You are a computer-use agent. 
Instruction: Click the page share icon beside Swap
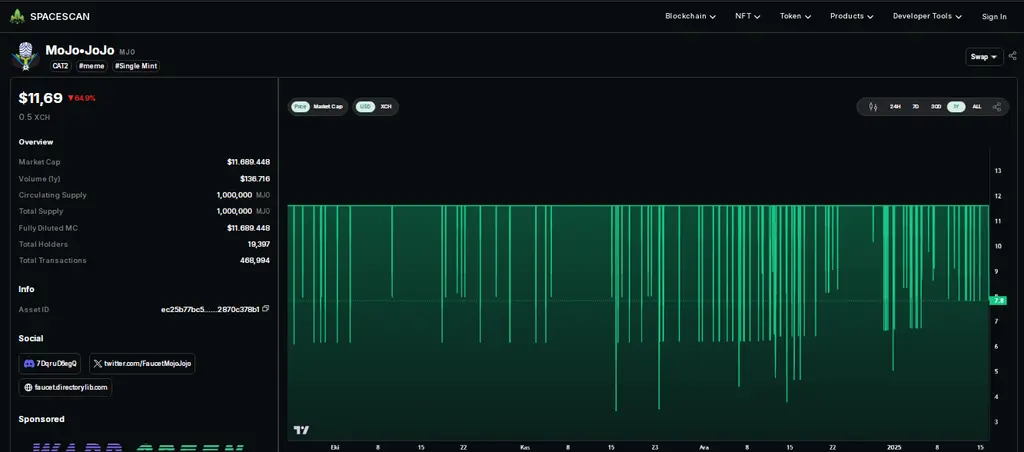coord(1012,56)
